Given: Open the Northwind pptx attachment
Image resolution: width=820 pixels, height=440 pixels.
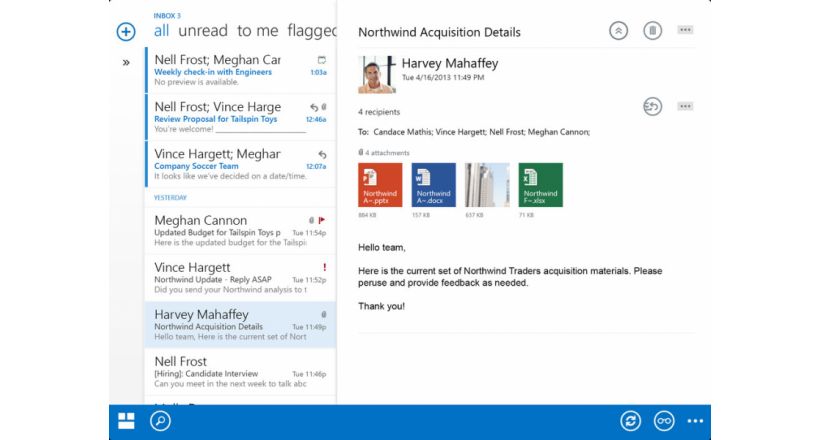Looking at the screenshot, I should pyautogui.click(x=380, y=185).
